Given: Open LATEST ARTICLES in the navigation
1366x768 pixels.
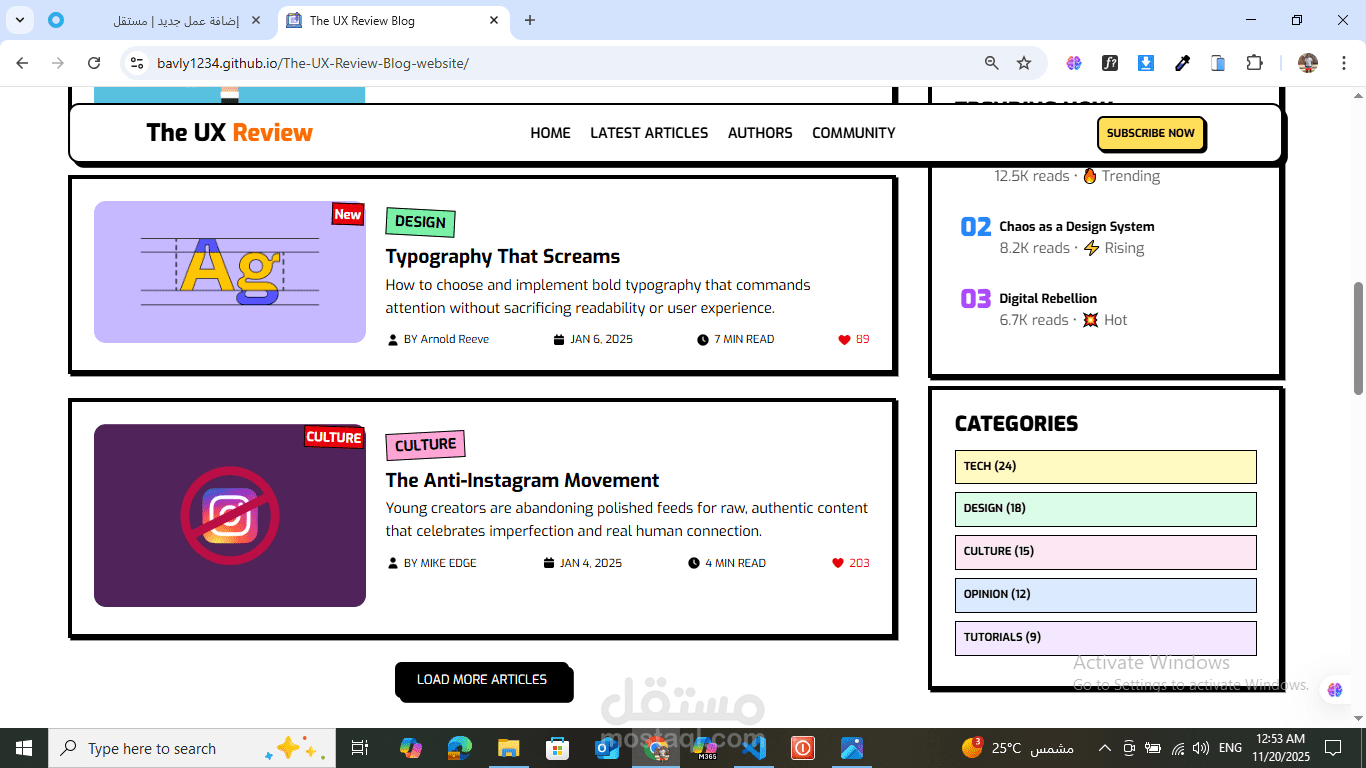Looking at the screenshot, I should tap(649, 133).
